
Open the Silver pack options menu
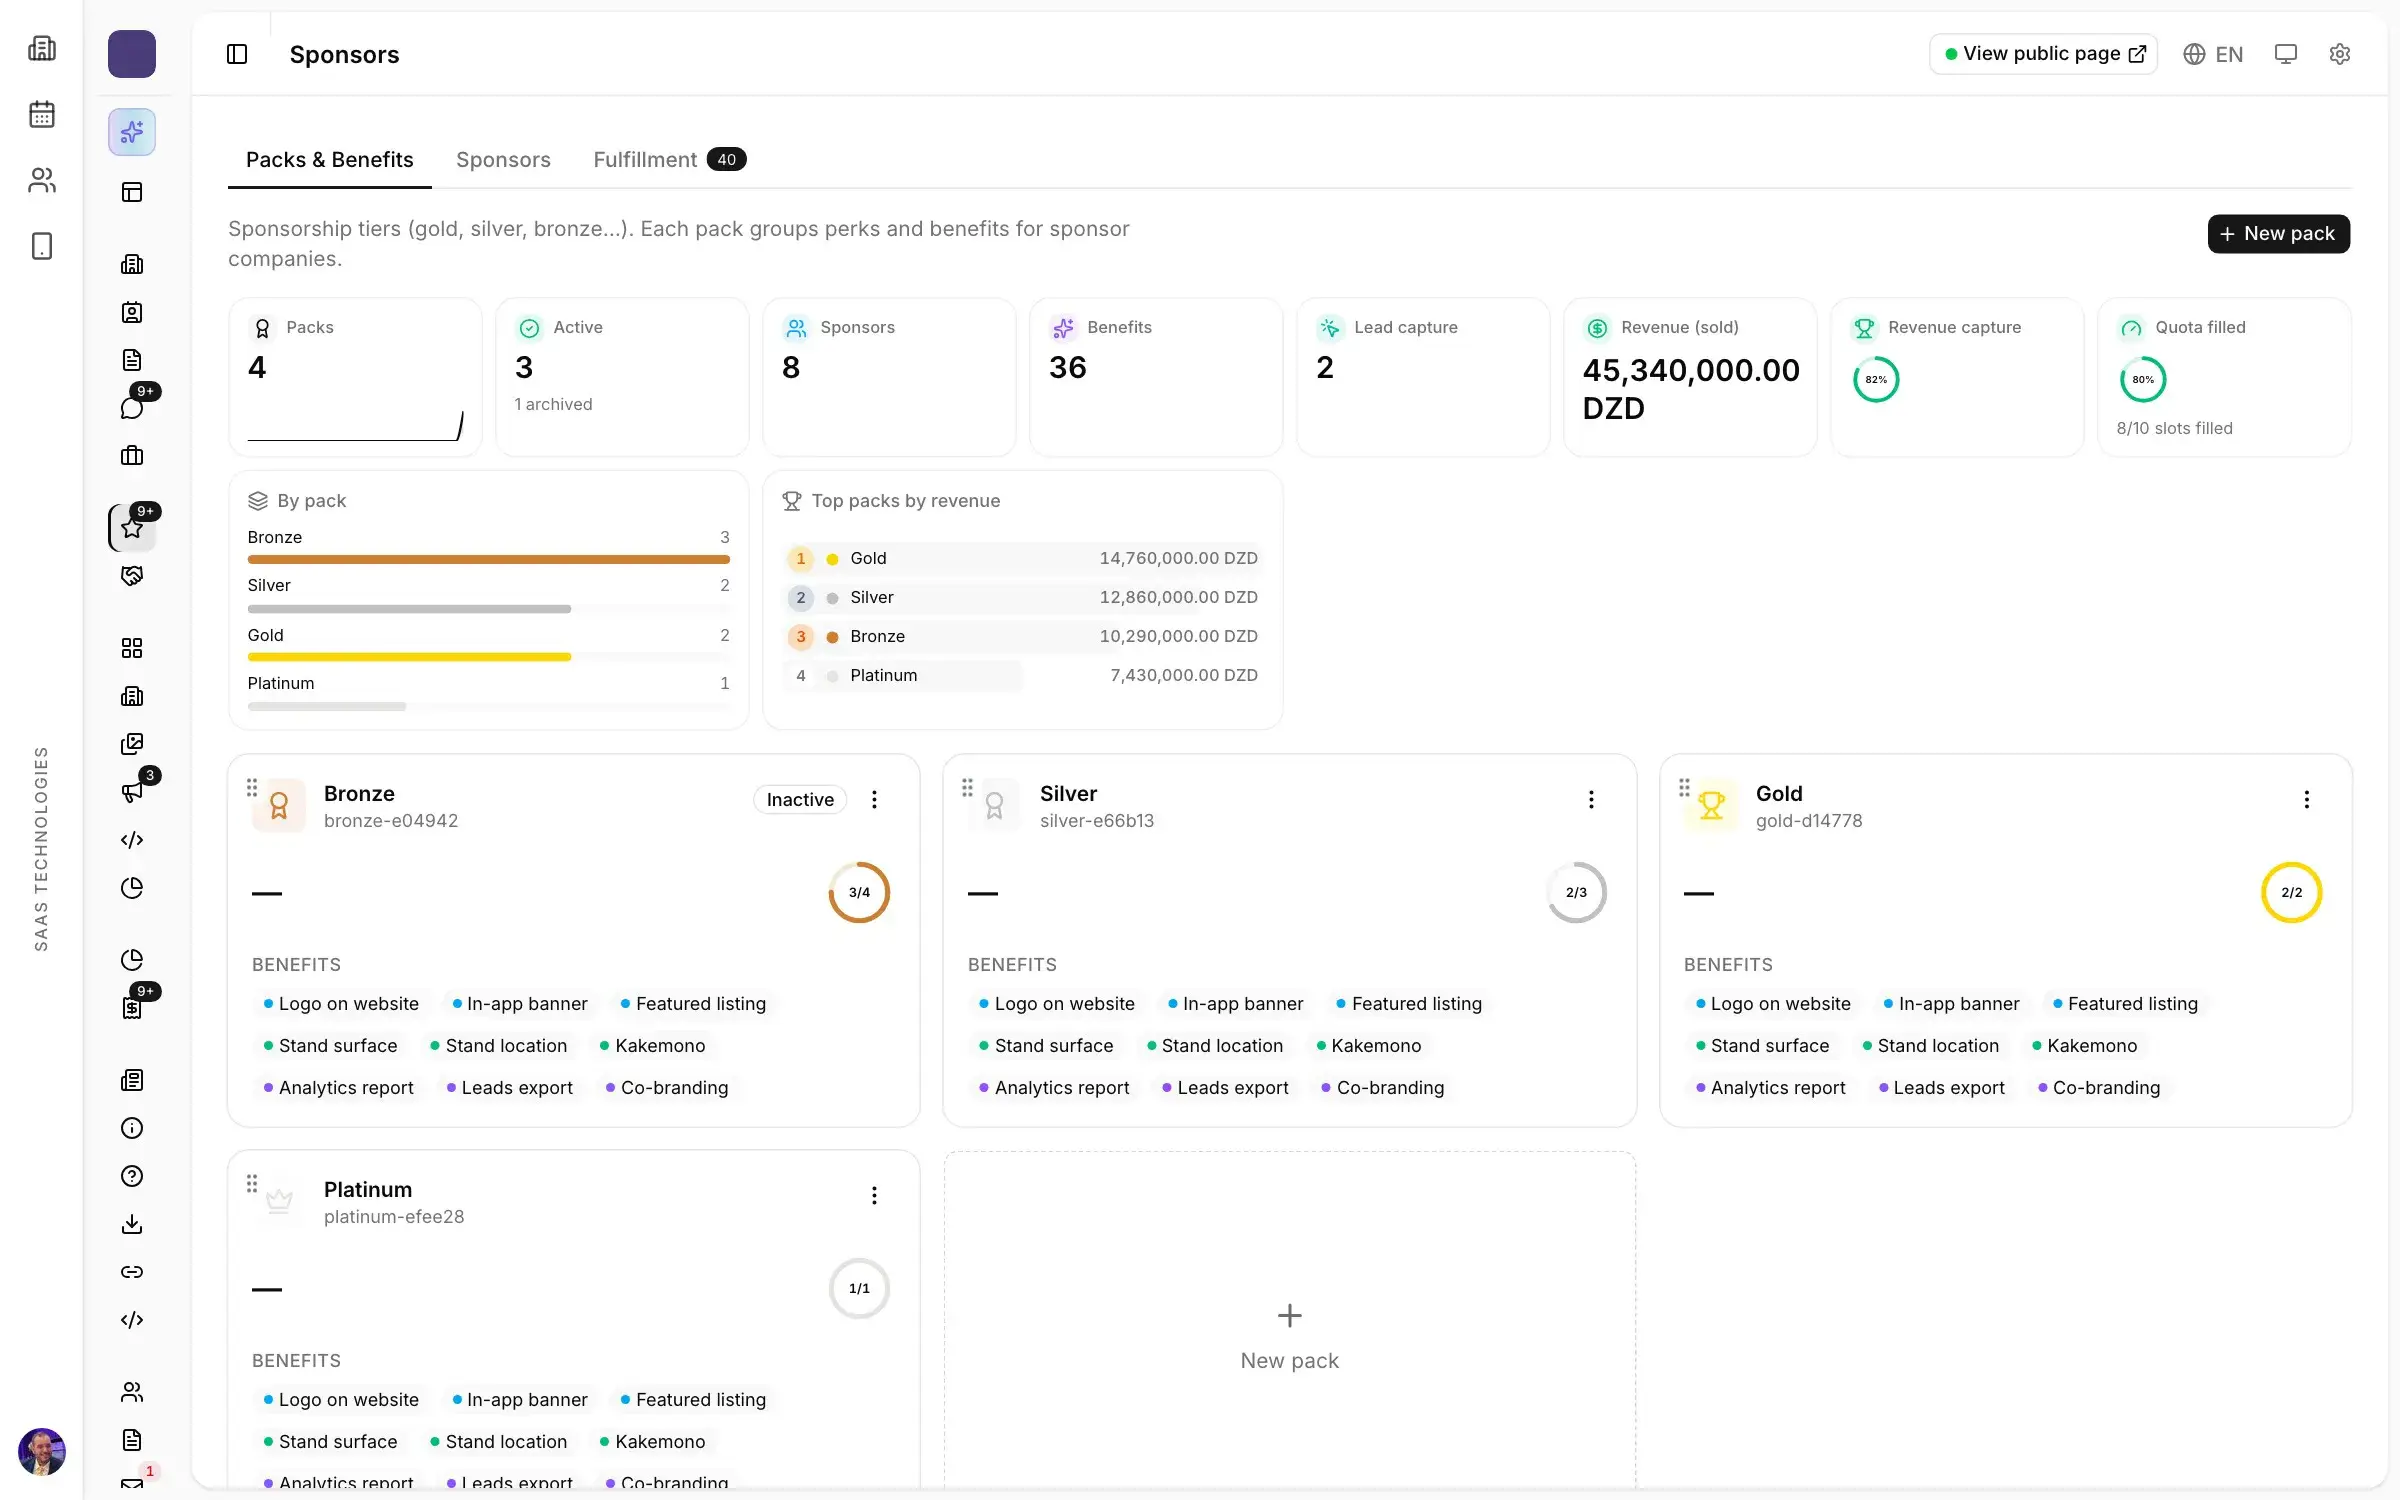1591,800
